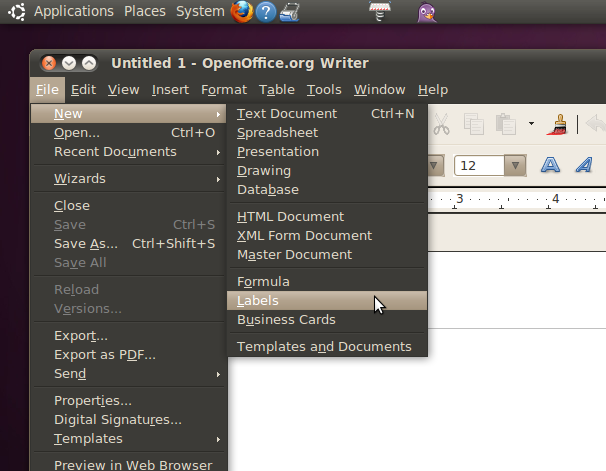Click the blue printer icon in the top panel
This screenshot has height=471, width=606.
289,12
